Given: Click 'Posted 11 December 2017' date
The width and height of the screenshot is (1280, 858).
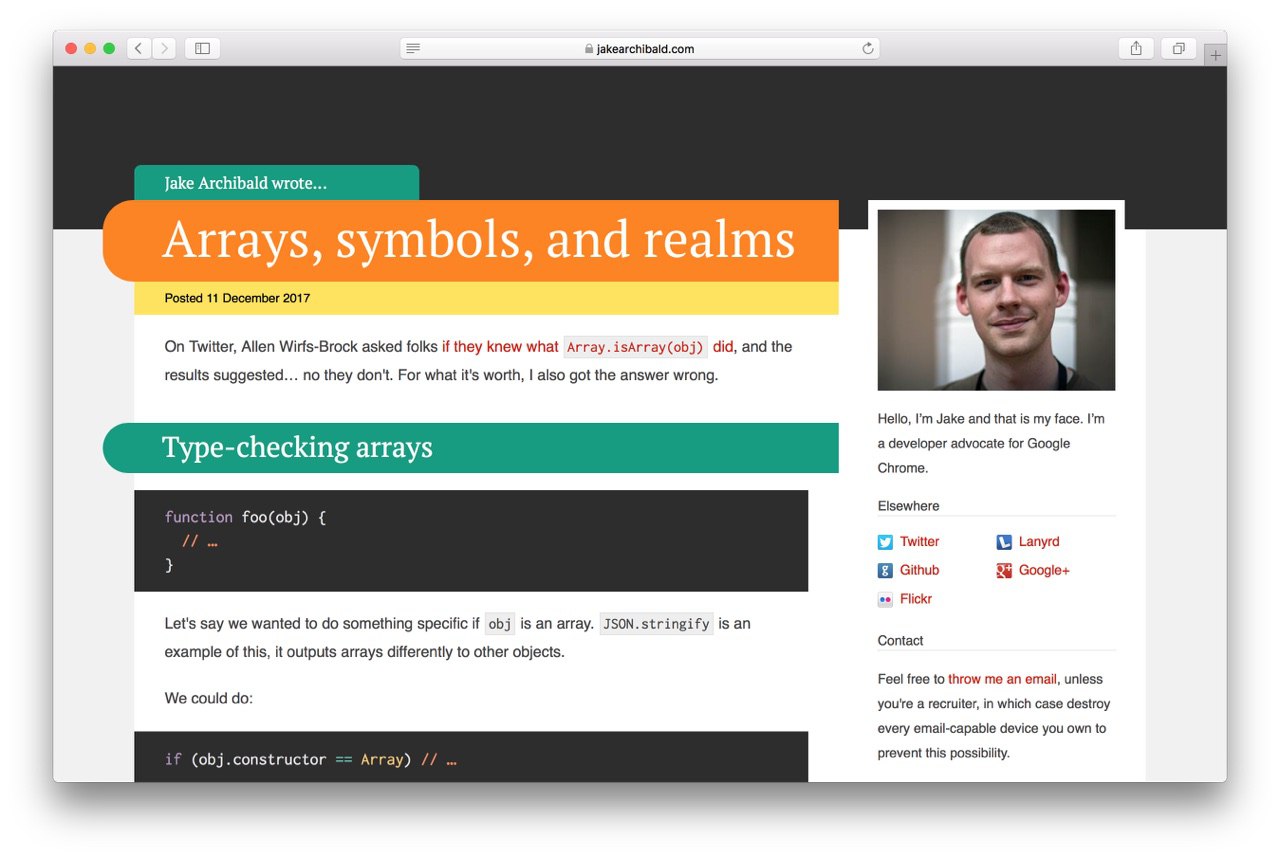Looking at the screenshot, I should pos(237,298).
